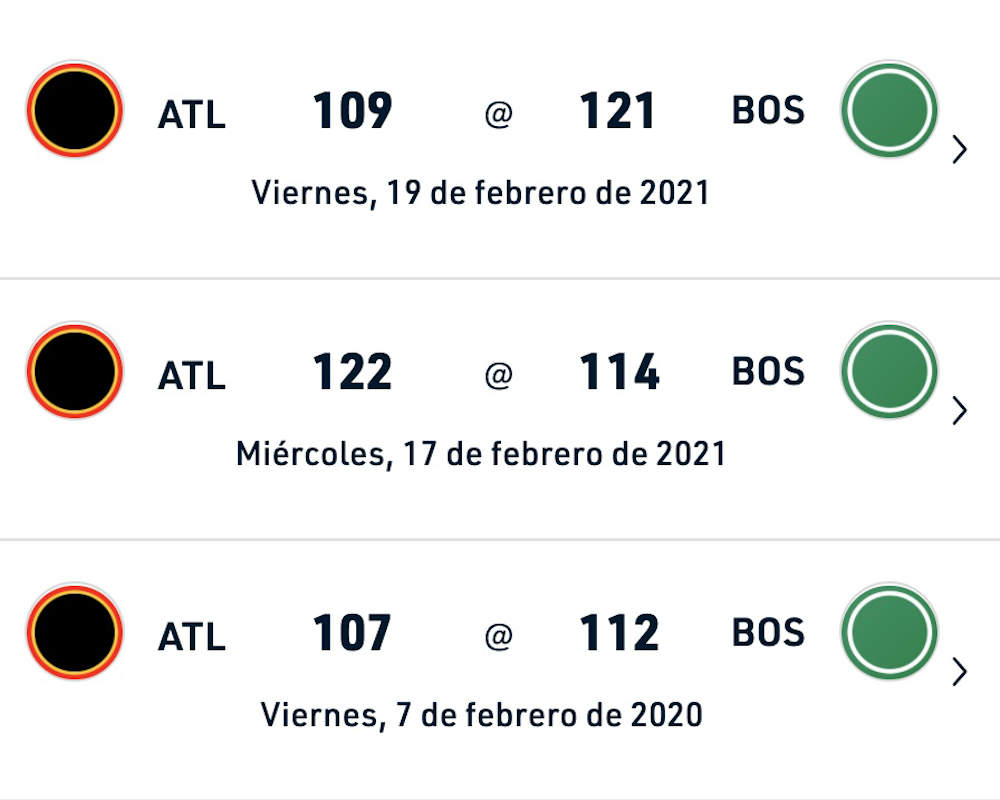Click ATL logo in 7 de febrero 2020 game
The height and width of the screenshot is (800, 1000).
pyautogui.click(x=75, y=632)
